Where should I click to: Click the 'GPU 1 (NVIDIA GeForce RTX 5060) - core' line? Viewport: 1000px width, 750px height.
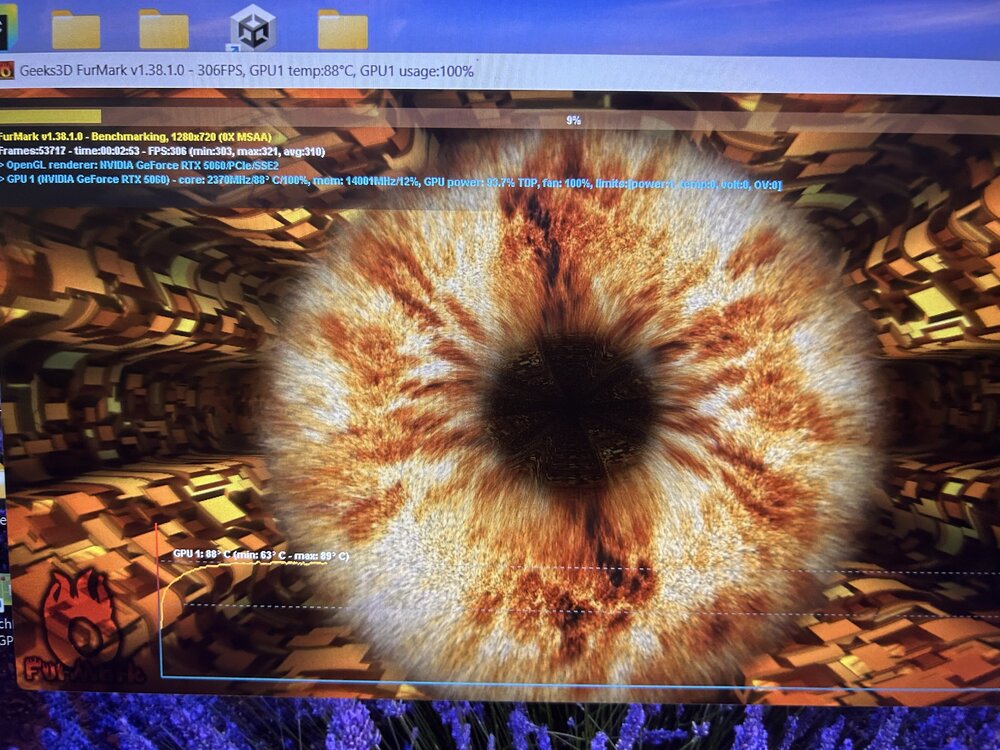click(x=390, y=181)
